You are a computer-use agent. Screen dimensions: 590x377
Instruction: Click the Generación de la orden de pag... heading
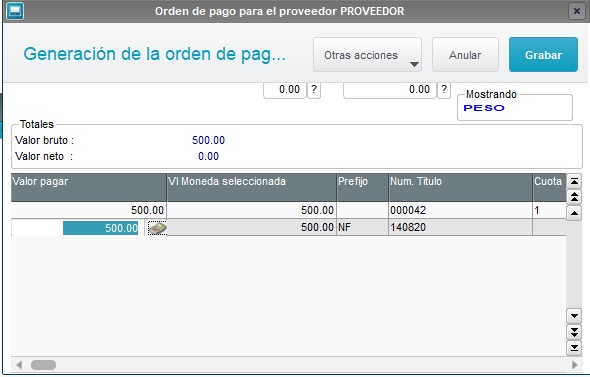coord(155,54)
